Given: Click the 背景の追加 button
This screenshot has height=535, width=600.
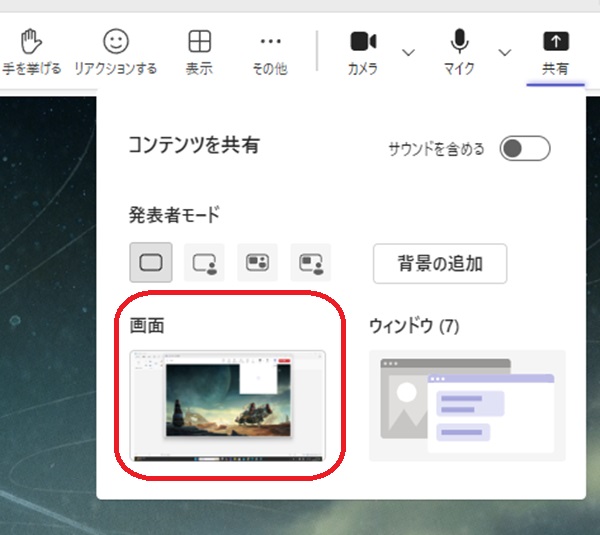Looking at the screenshot, I should (x=440, y=264).
